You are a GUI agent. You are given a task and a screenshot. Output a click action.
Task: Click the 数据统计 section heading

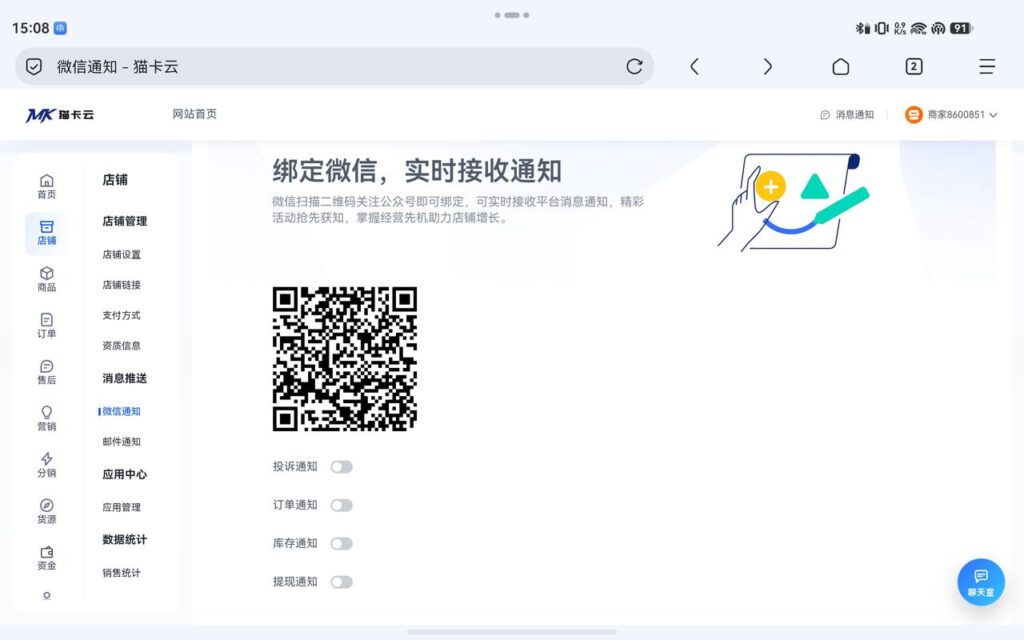coord(125,539)
